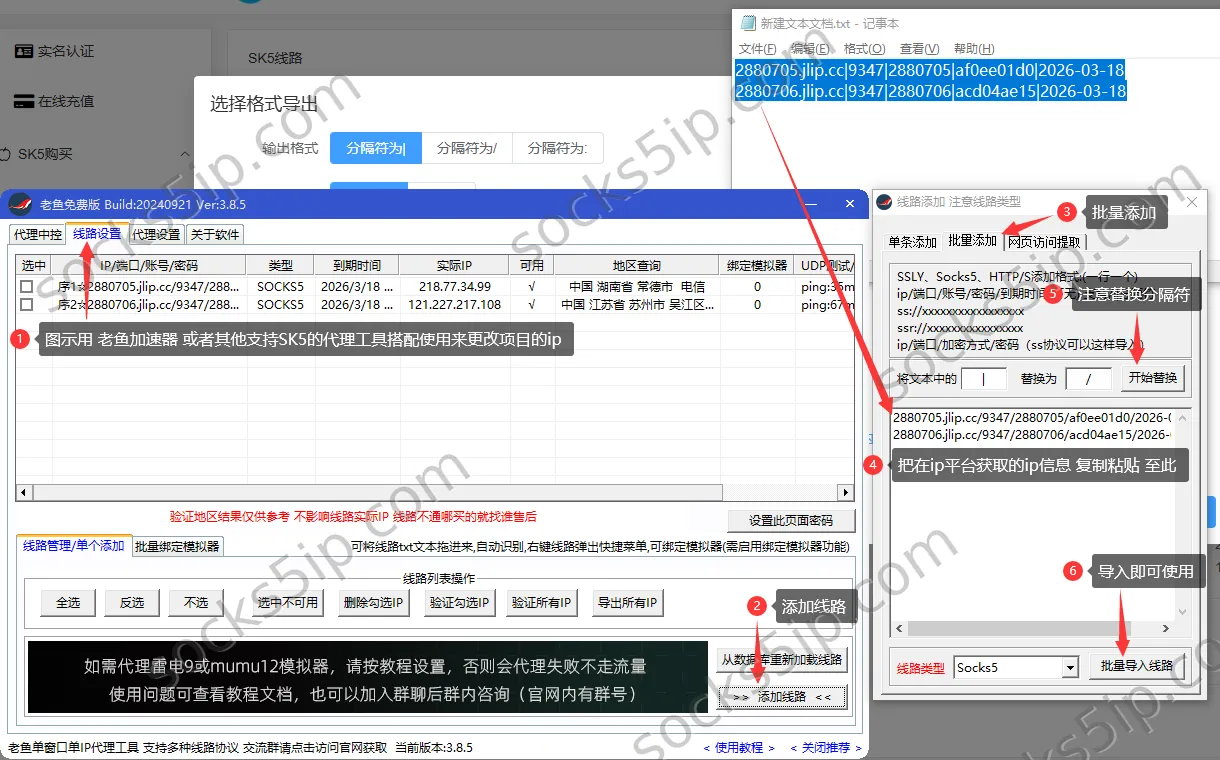Click the IP/端口/账号/密码 column header
Screen dimensions: 1220x760
pyautogui.click(x=149, y=265)
